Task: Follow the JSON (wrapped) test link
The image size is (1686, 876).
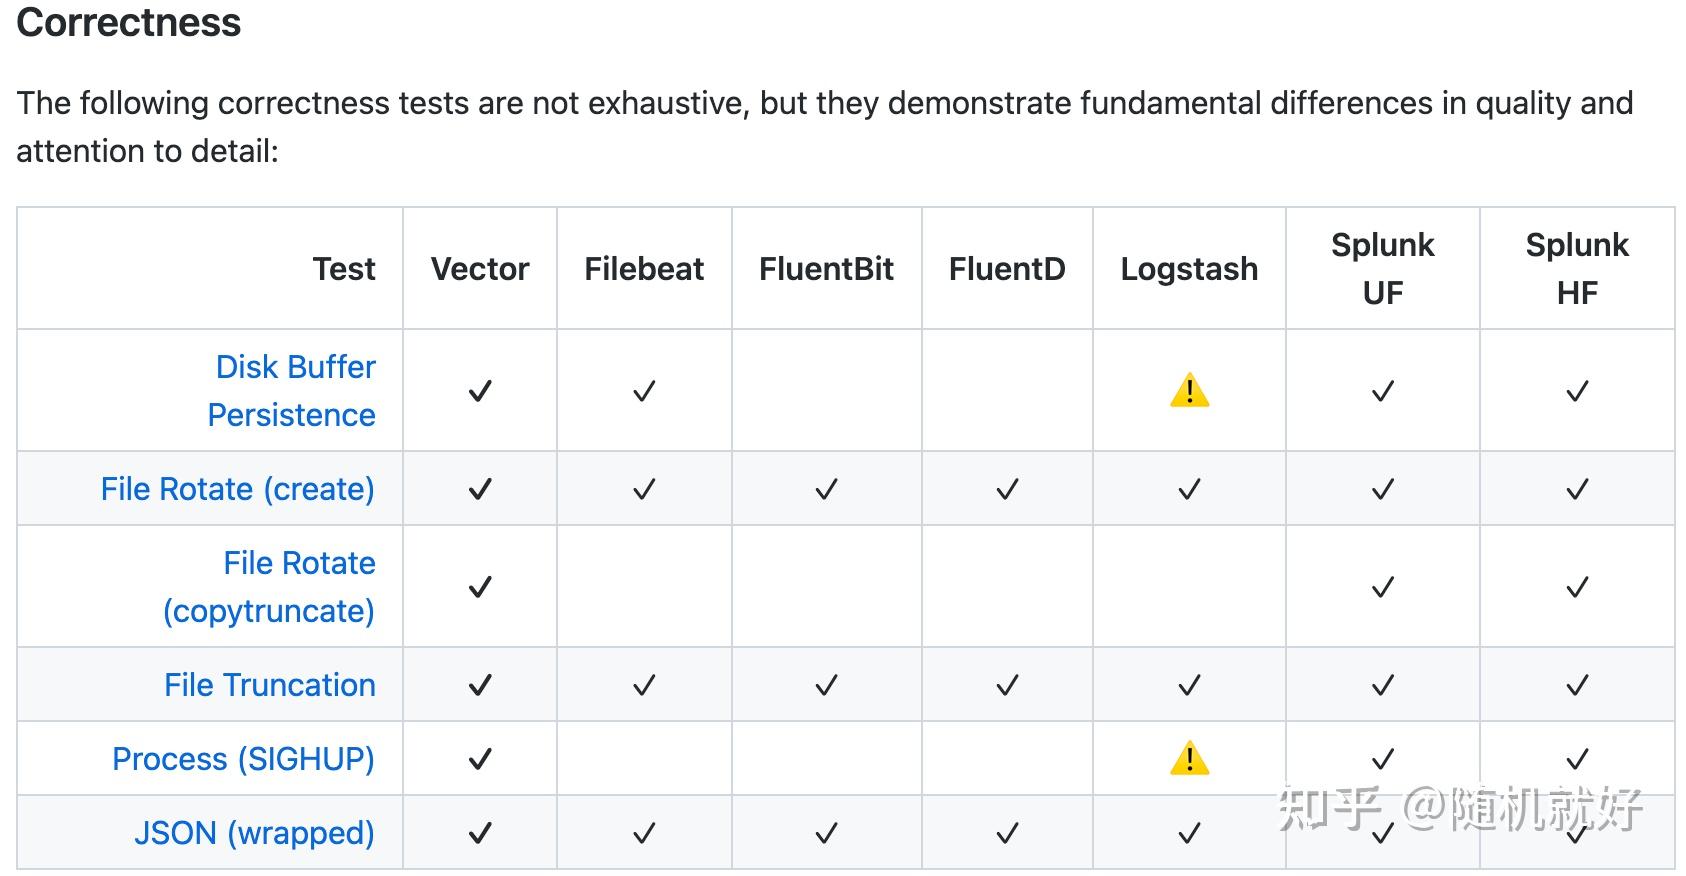Action: (x=254, y=833)
